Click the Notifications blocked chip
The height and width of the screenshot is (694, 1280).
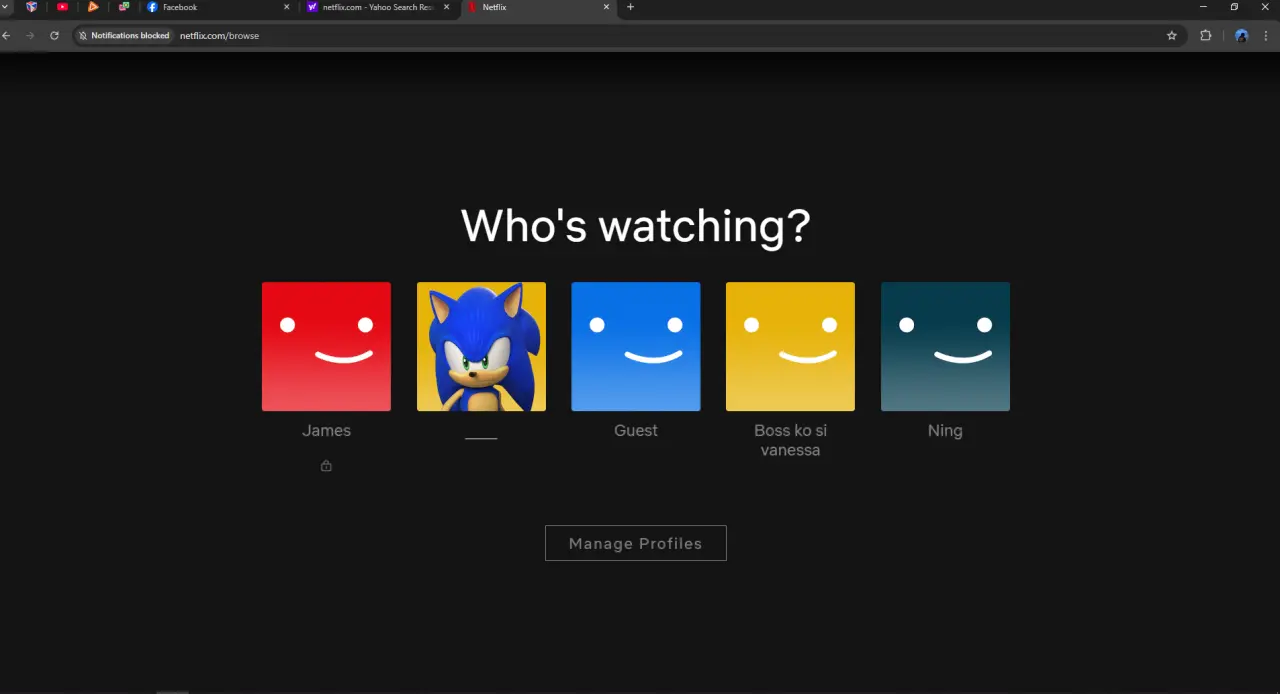pos(124,35)
